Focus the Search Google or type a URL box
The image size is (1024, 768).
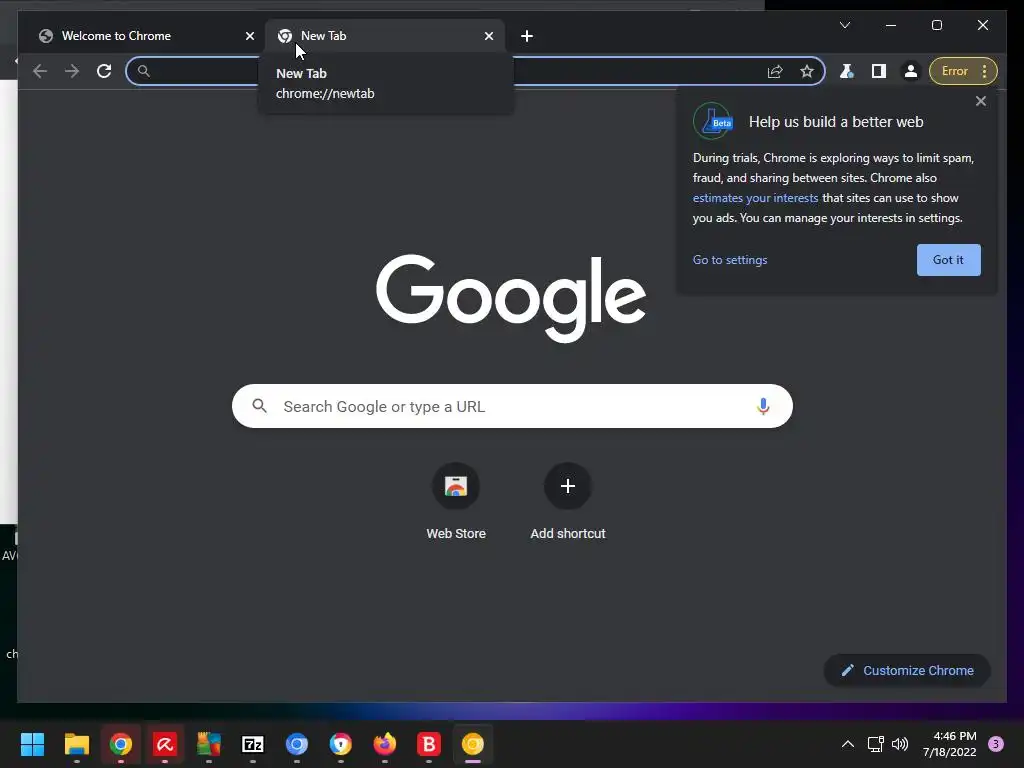click(512, 406)
